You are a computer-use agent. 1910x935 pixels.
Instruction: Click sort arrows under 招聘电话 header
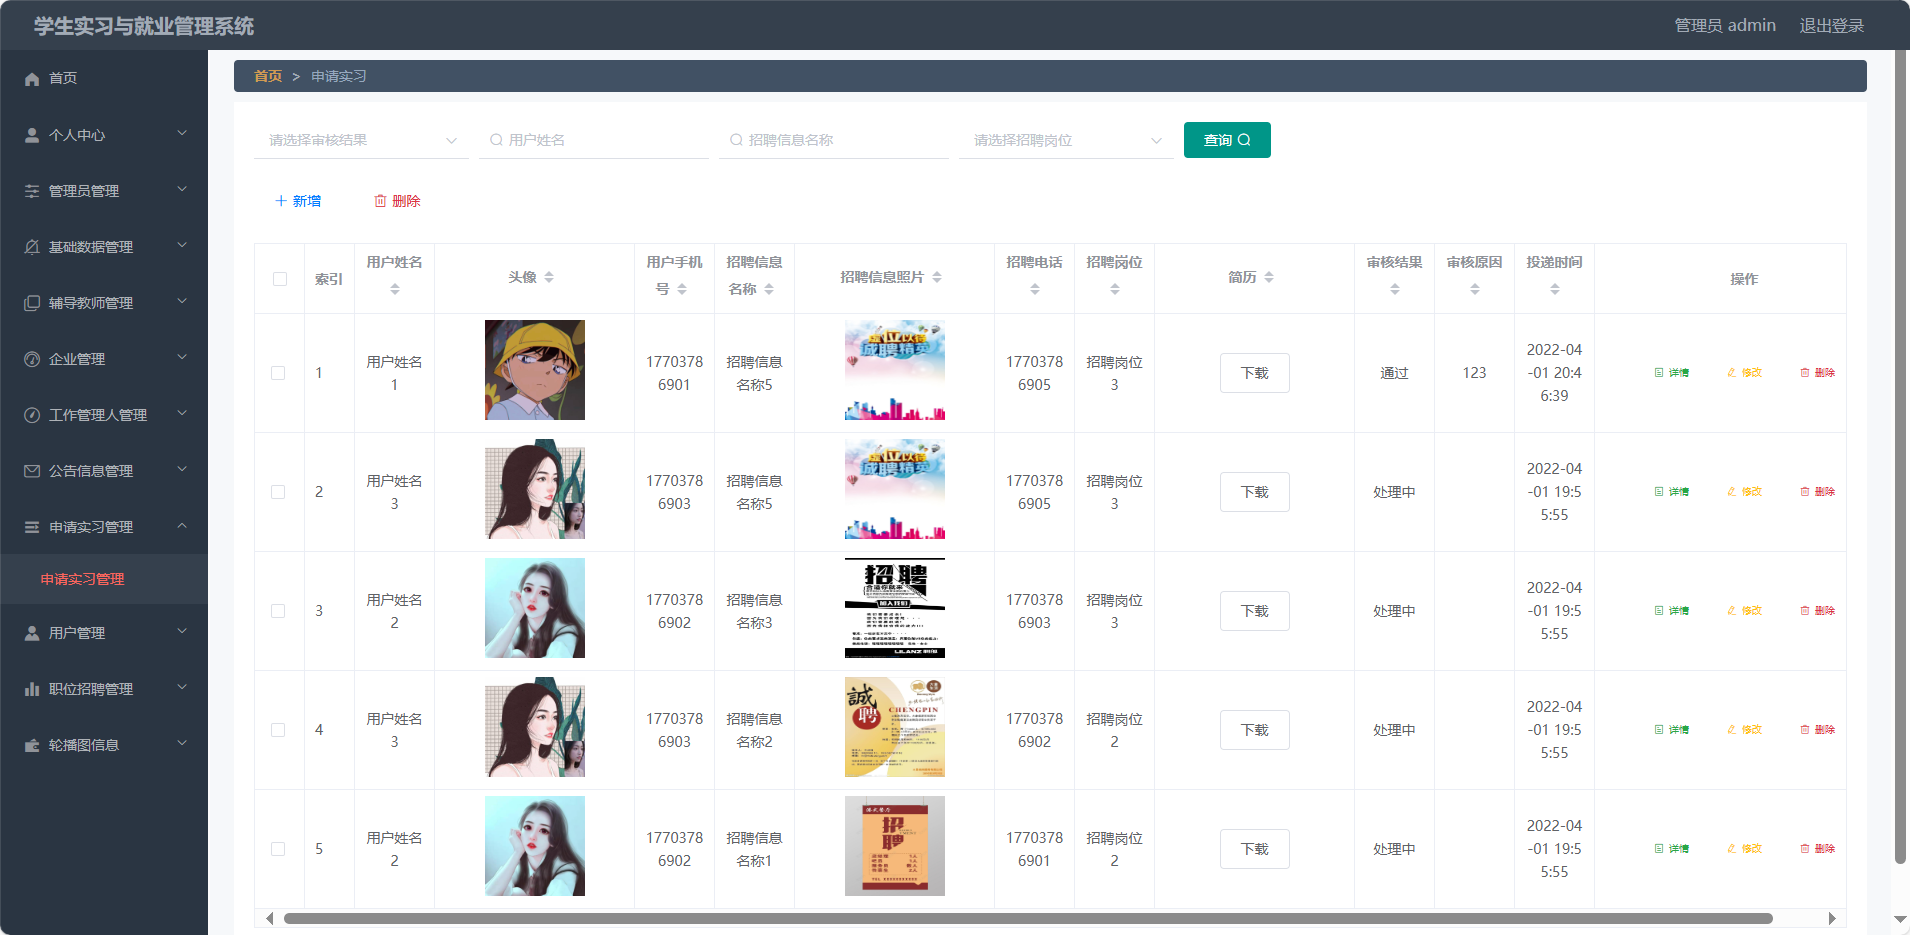click(x=1035, y=289)
